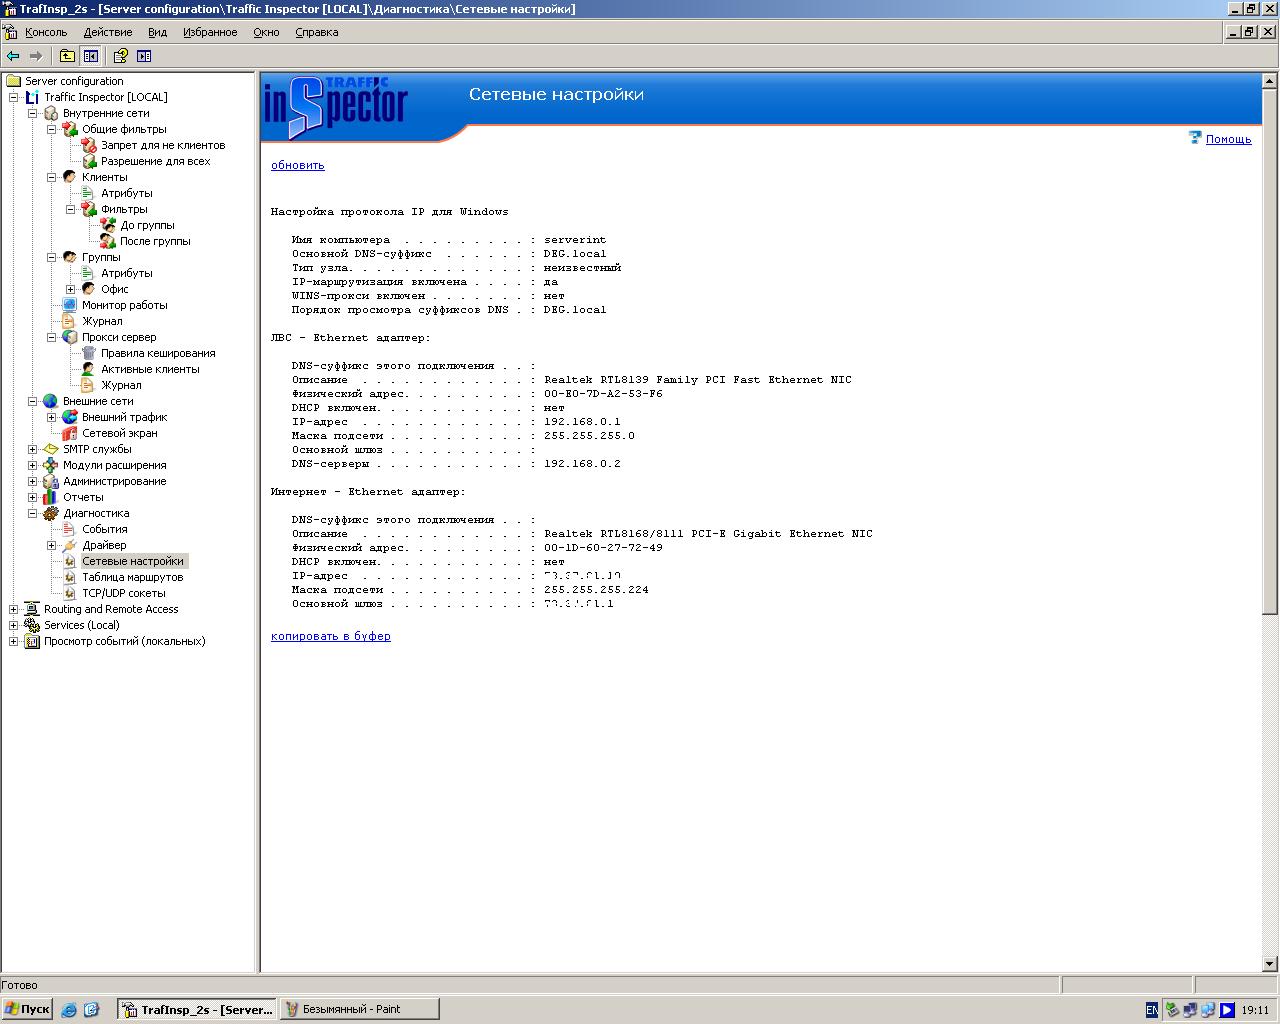Expand the 'Администрирование' node
Screen dimensions: 1280x1024
(x=33, y=481)
